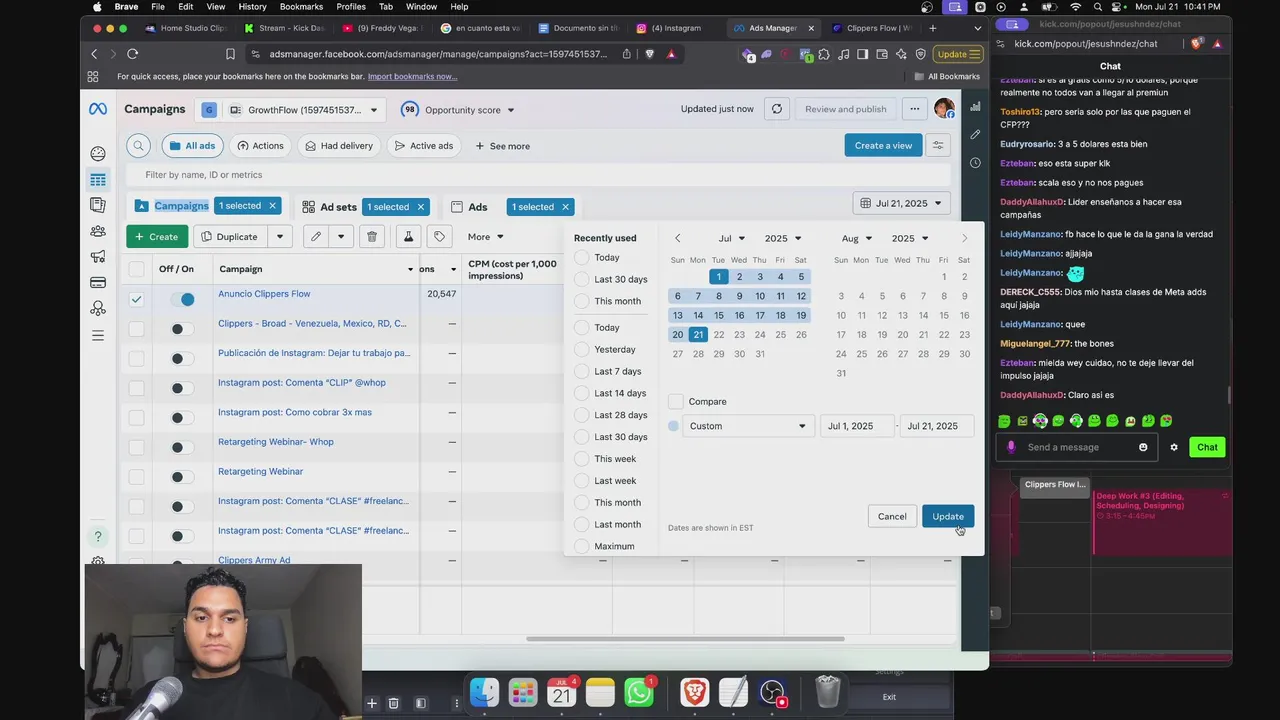Switch to the Instagram browser tab
Image resolution: width=1280 pixels, height=720 pixels.
click(x=676, y=28)
